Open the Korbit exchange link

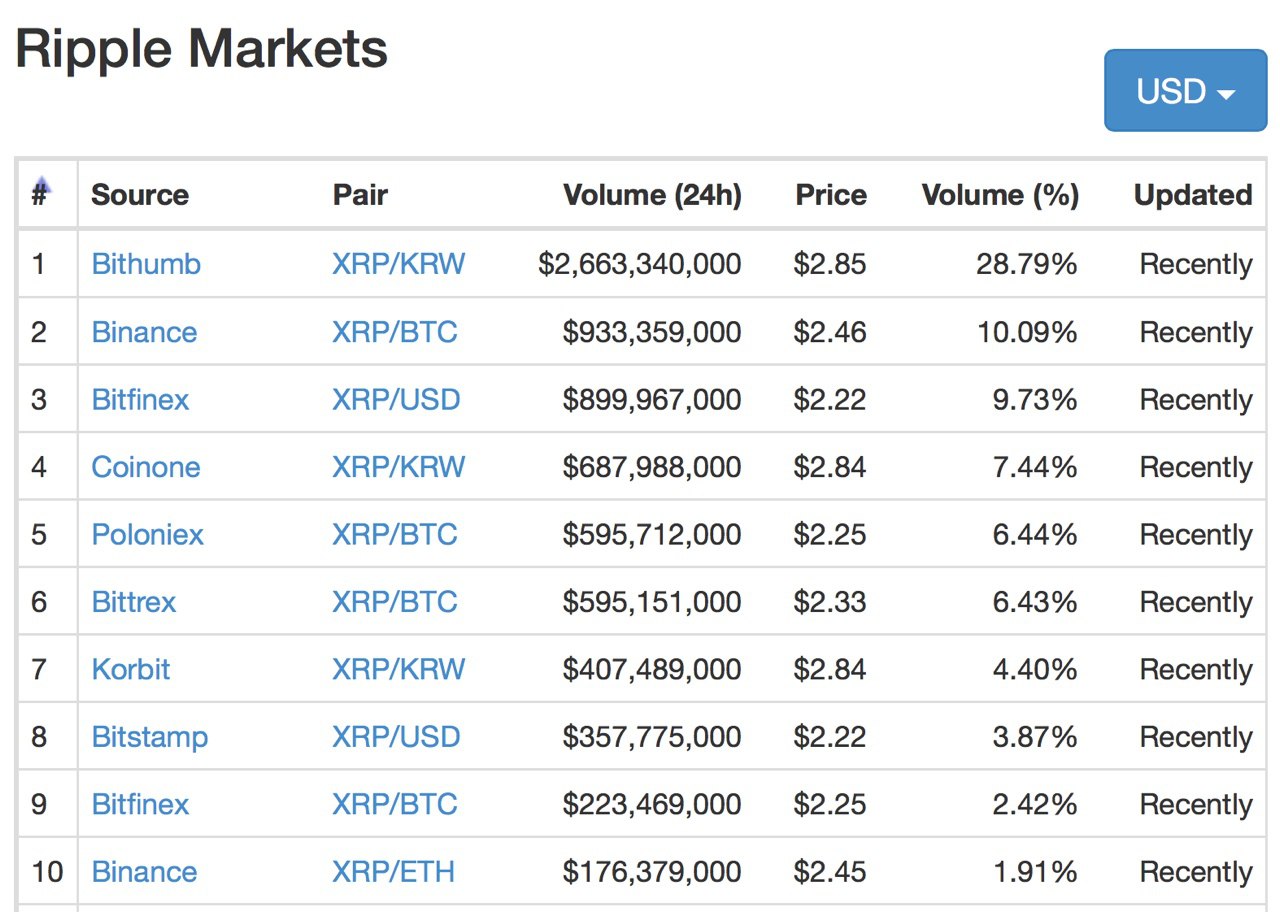point(131,669)
